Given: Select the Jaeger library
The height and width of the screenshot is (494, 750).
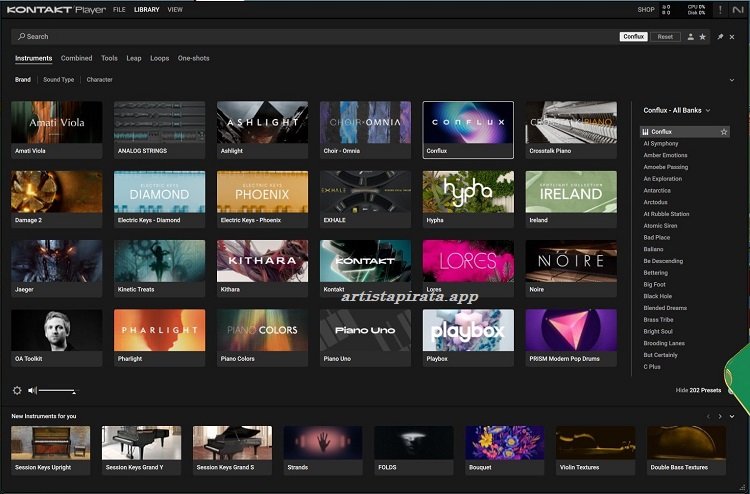Looking at the screenshot, I should (56, 268).
